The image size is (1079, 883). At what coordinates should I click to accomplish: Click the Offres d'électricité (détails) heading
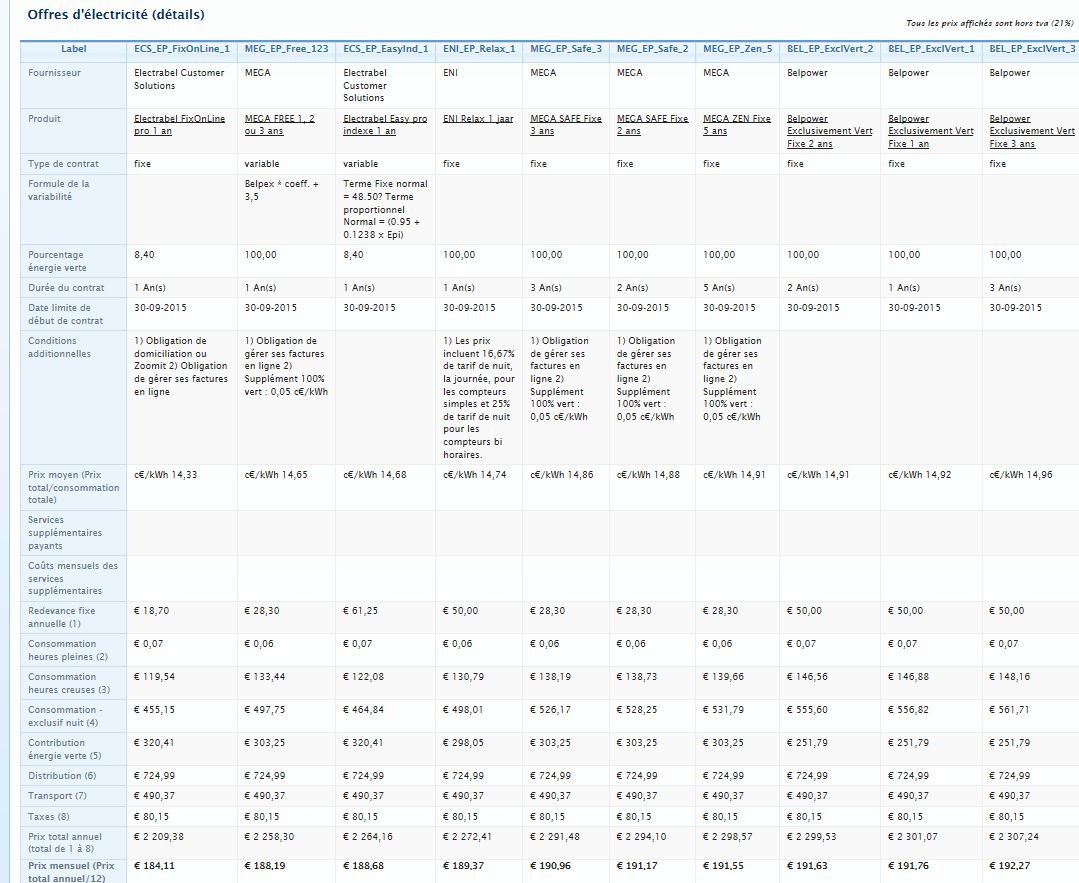116,14
